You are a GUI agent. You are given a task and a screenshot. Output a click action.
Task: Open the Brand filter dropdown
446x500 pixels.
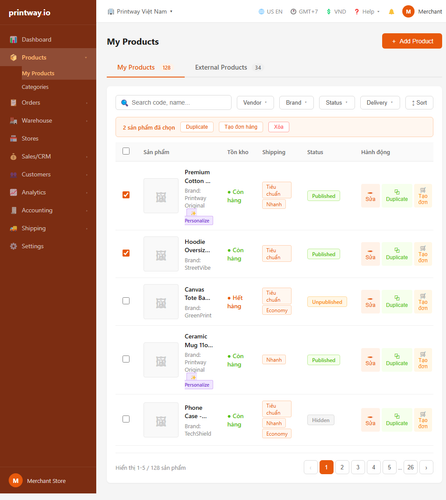pyautogui.click(x=296, y=103)
